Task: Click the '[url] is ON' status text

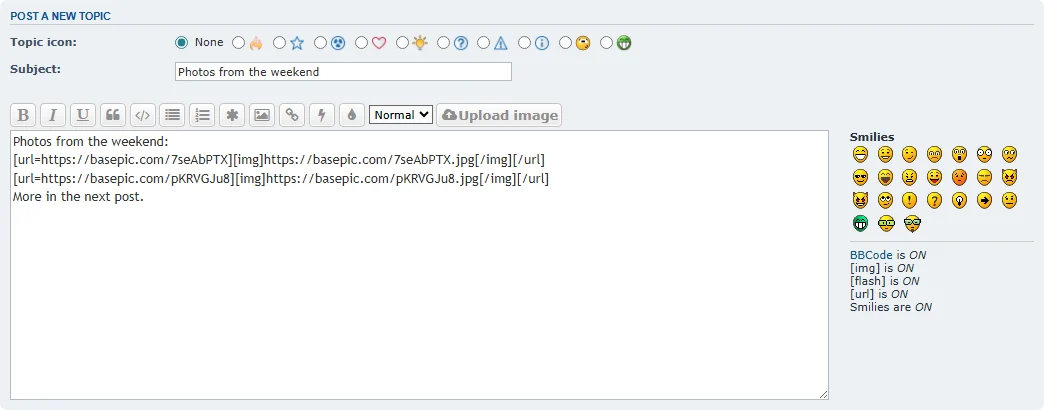Action: pos(879,294)
